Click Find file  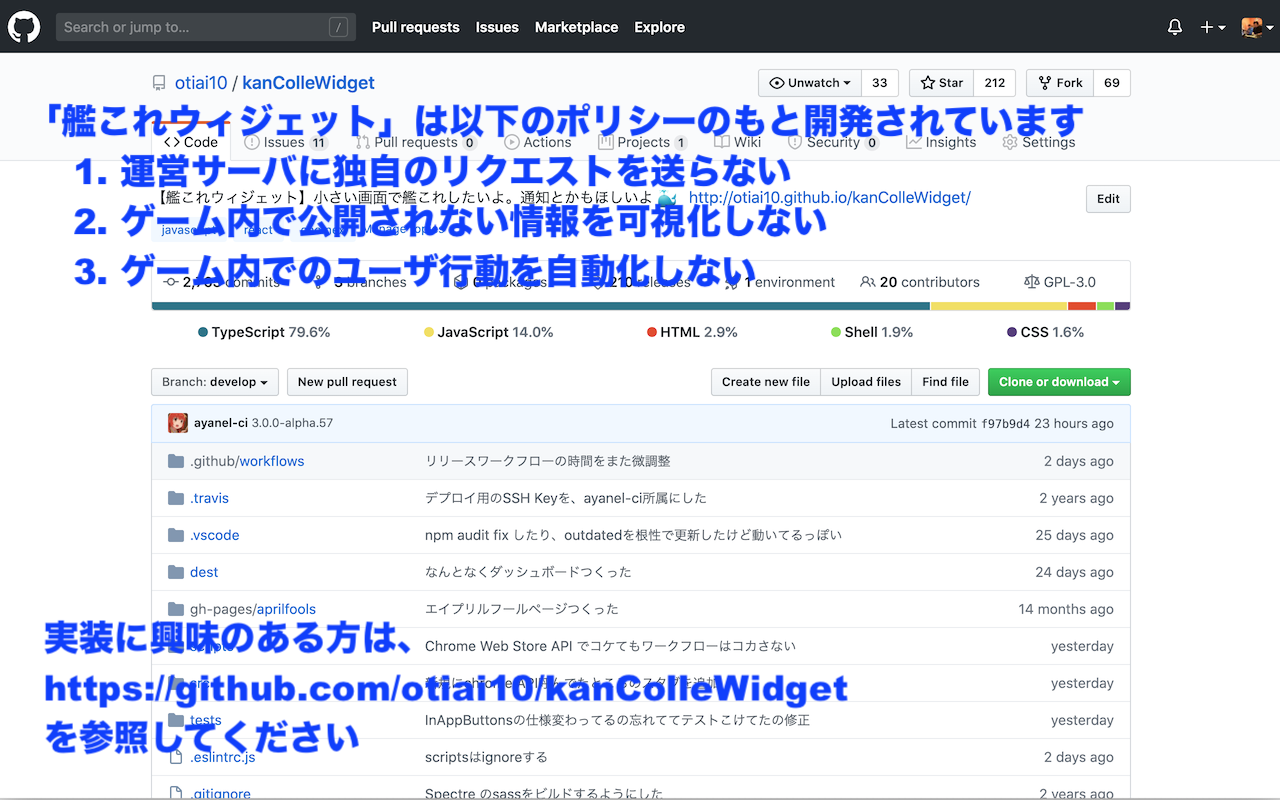pos(945,382)
